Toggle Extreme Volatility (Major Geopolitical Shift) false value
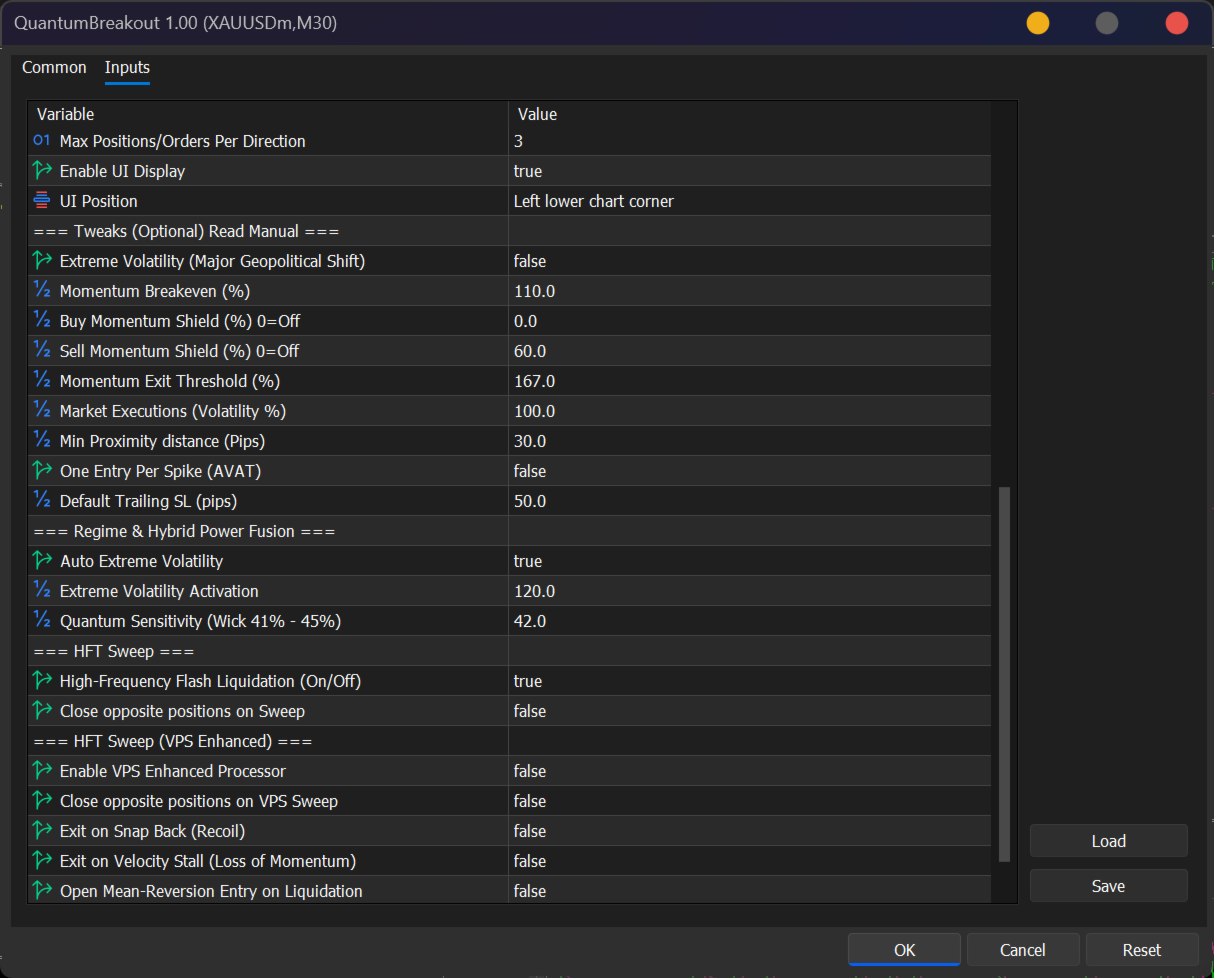The width and height of the screenshot is (1214, 978). coord(749,261)
